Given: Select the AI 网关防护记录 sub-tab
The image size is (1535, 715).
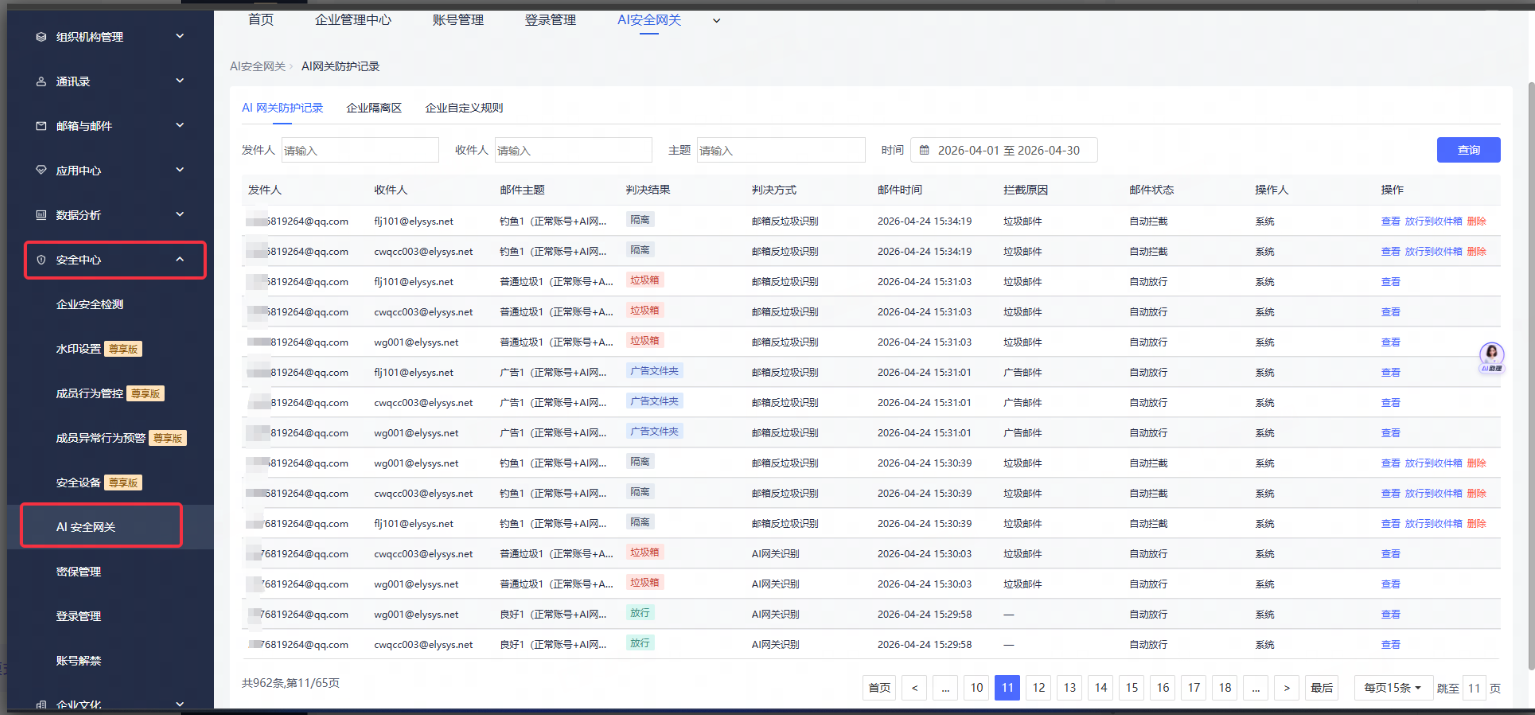Looking at the screenshot, I should pos(282,108).
